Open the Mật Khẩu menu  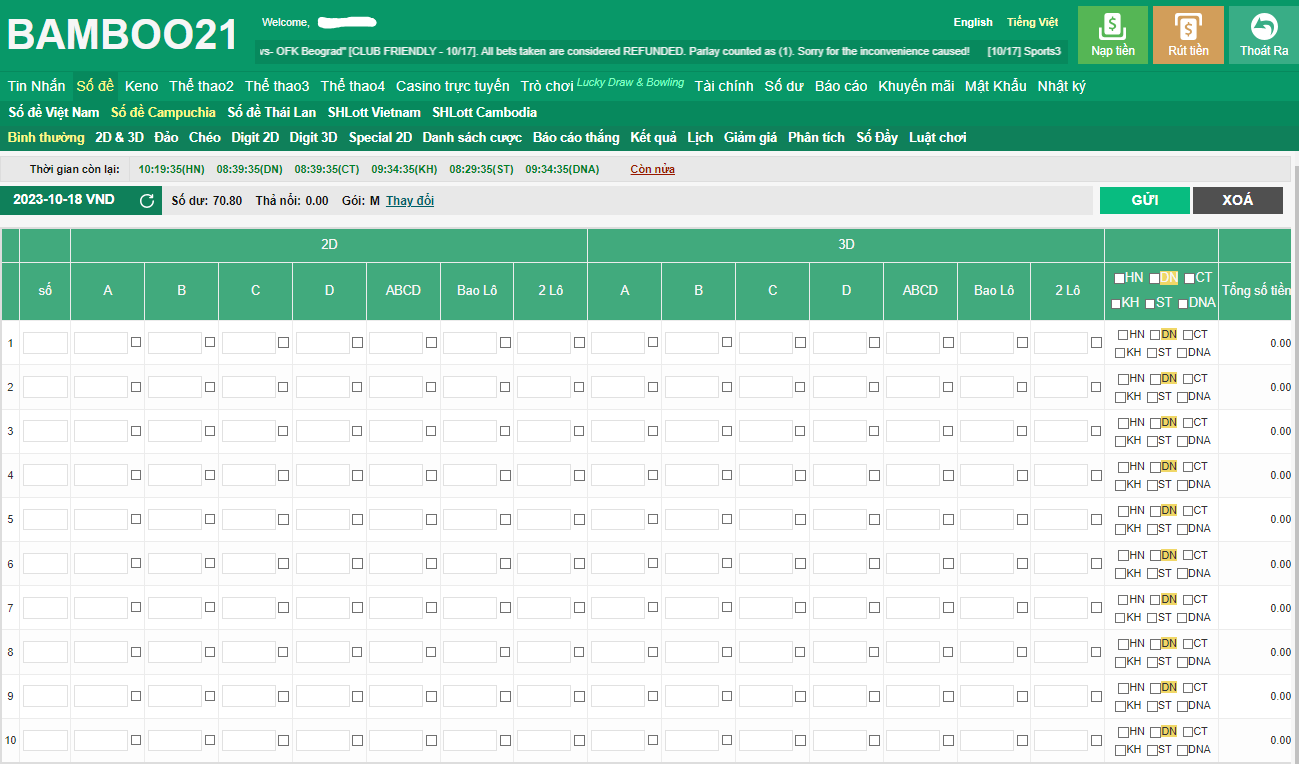[995, 86]
